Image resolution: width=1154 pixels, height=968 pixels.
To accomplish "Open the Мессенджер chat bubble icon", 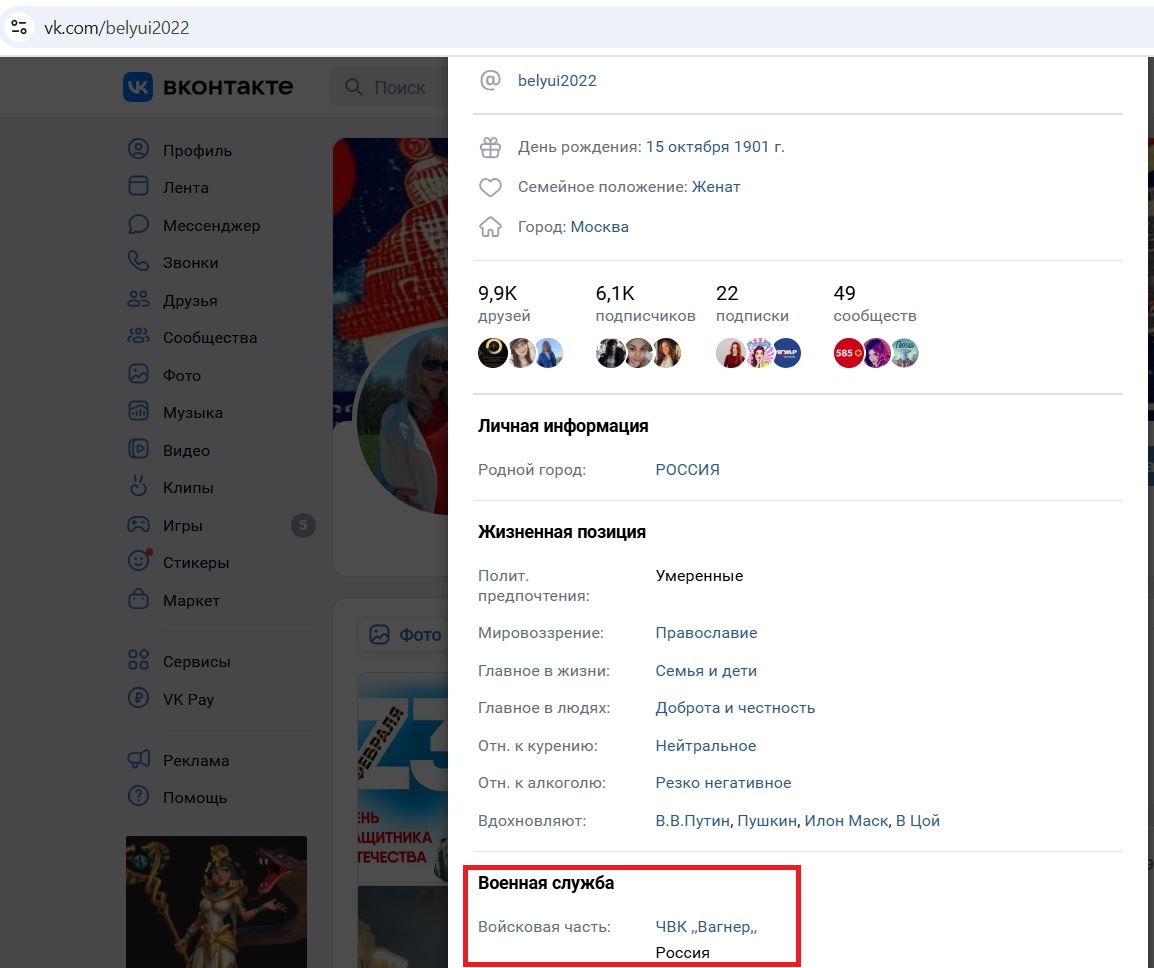I will click(x=138, y=225).
